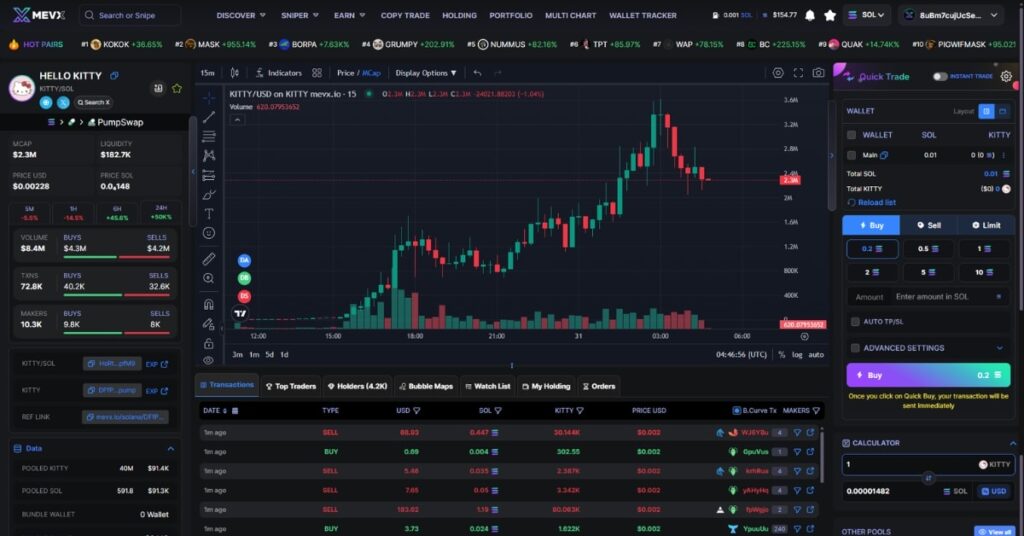
Task: Open the Display Options dropdown
Action: [x=426, y=73]
